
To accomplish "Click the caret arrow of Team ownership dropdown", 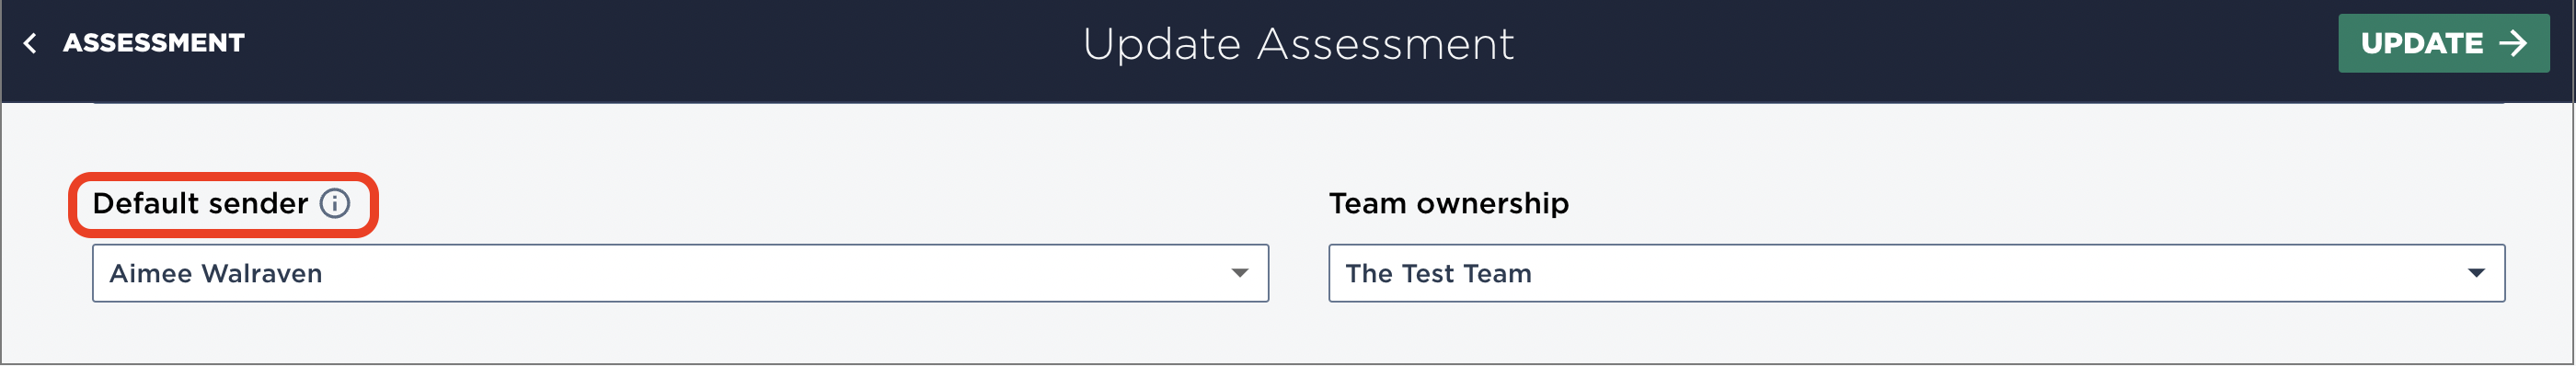I will point(2475,273).
